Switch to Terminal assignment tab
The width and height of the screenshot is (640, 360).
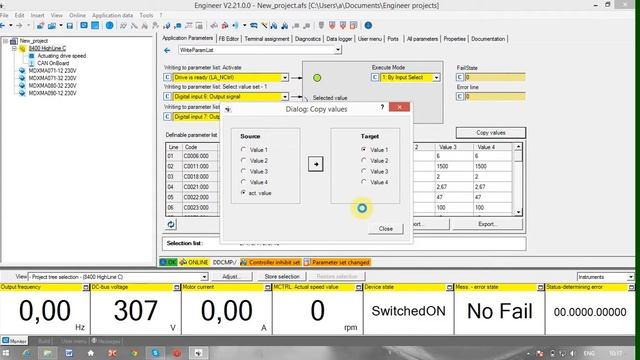[x=267, y=39]
